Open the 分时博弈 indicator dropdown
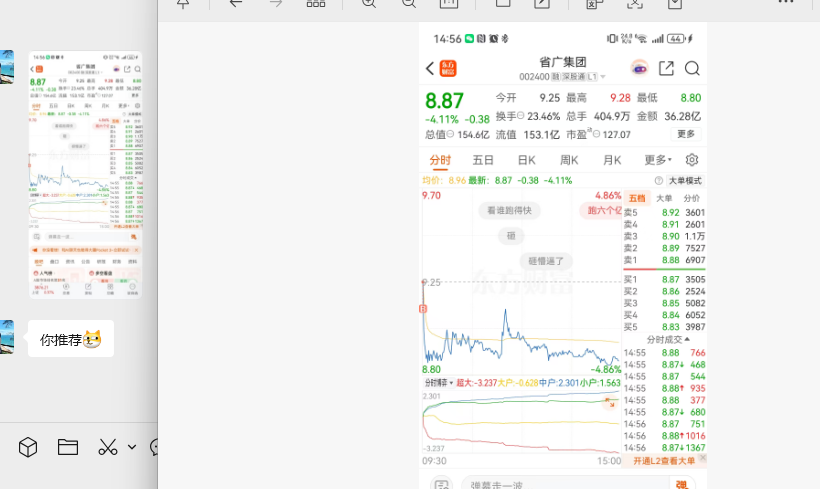Viewport: 820px width, 489px height. click(439, 383)
